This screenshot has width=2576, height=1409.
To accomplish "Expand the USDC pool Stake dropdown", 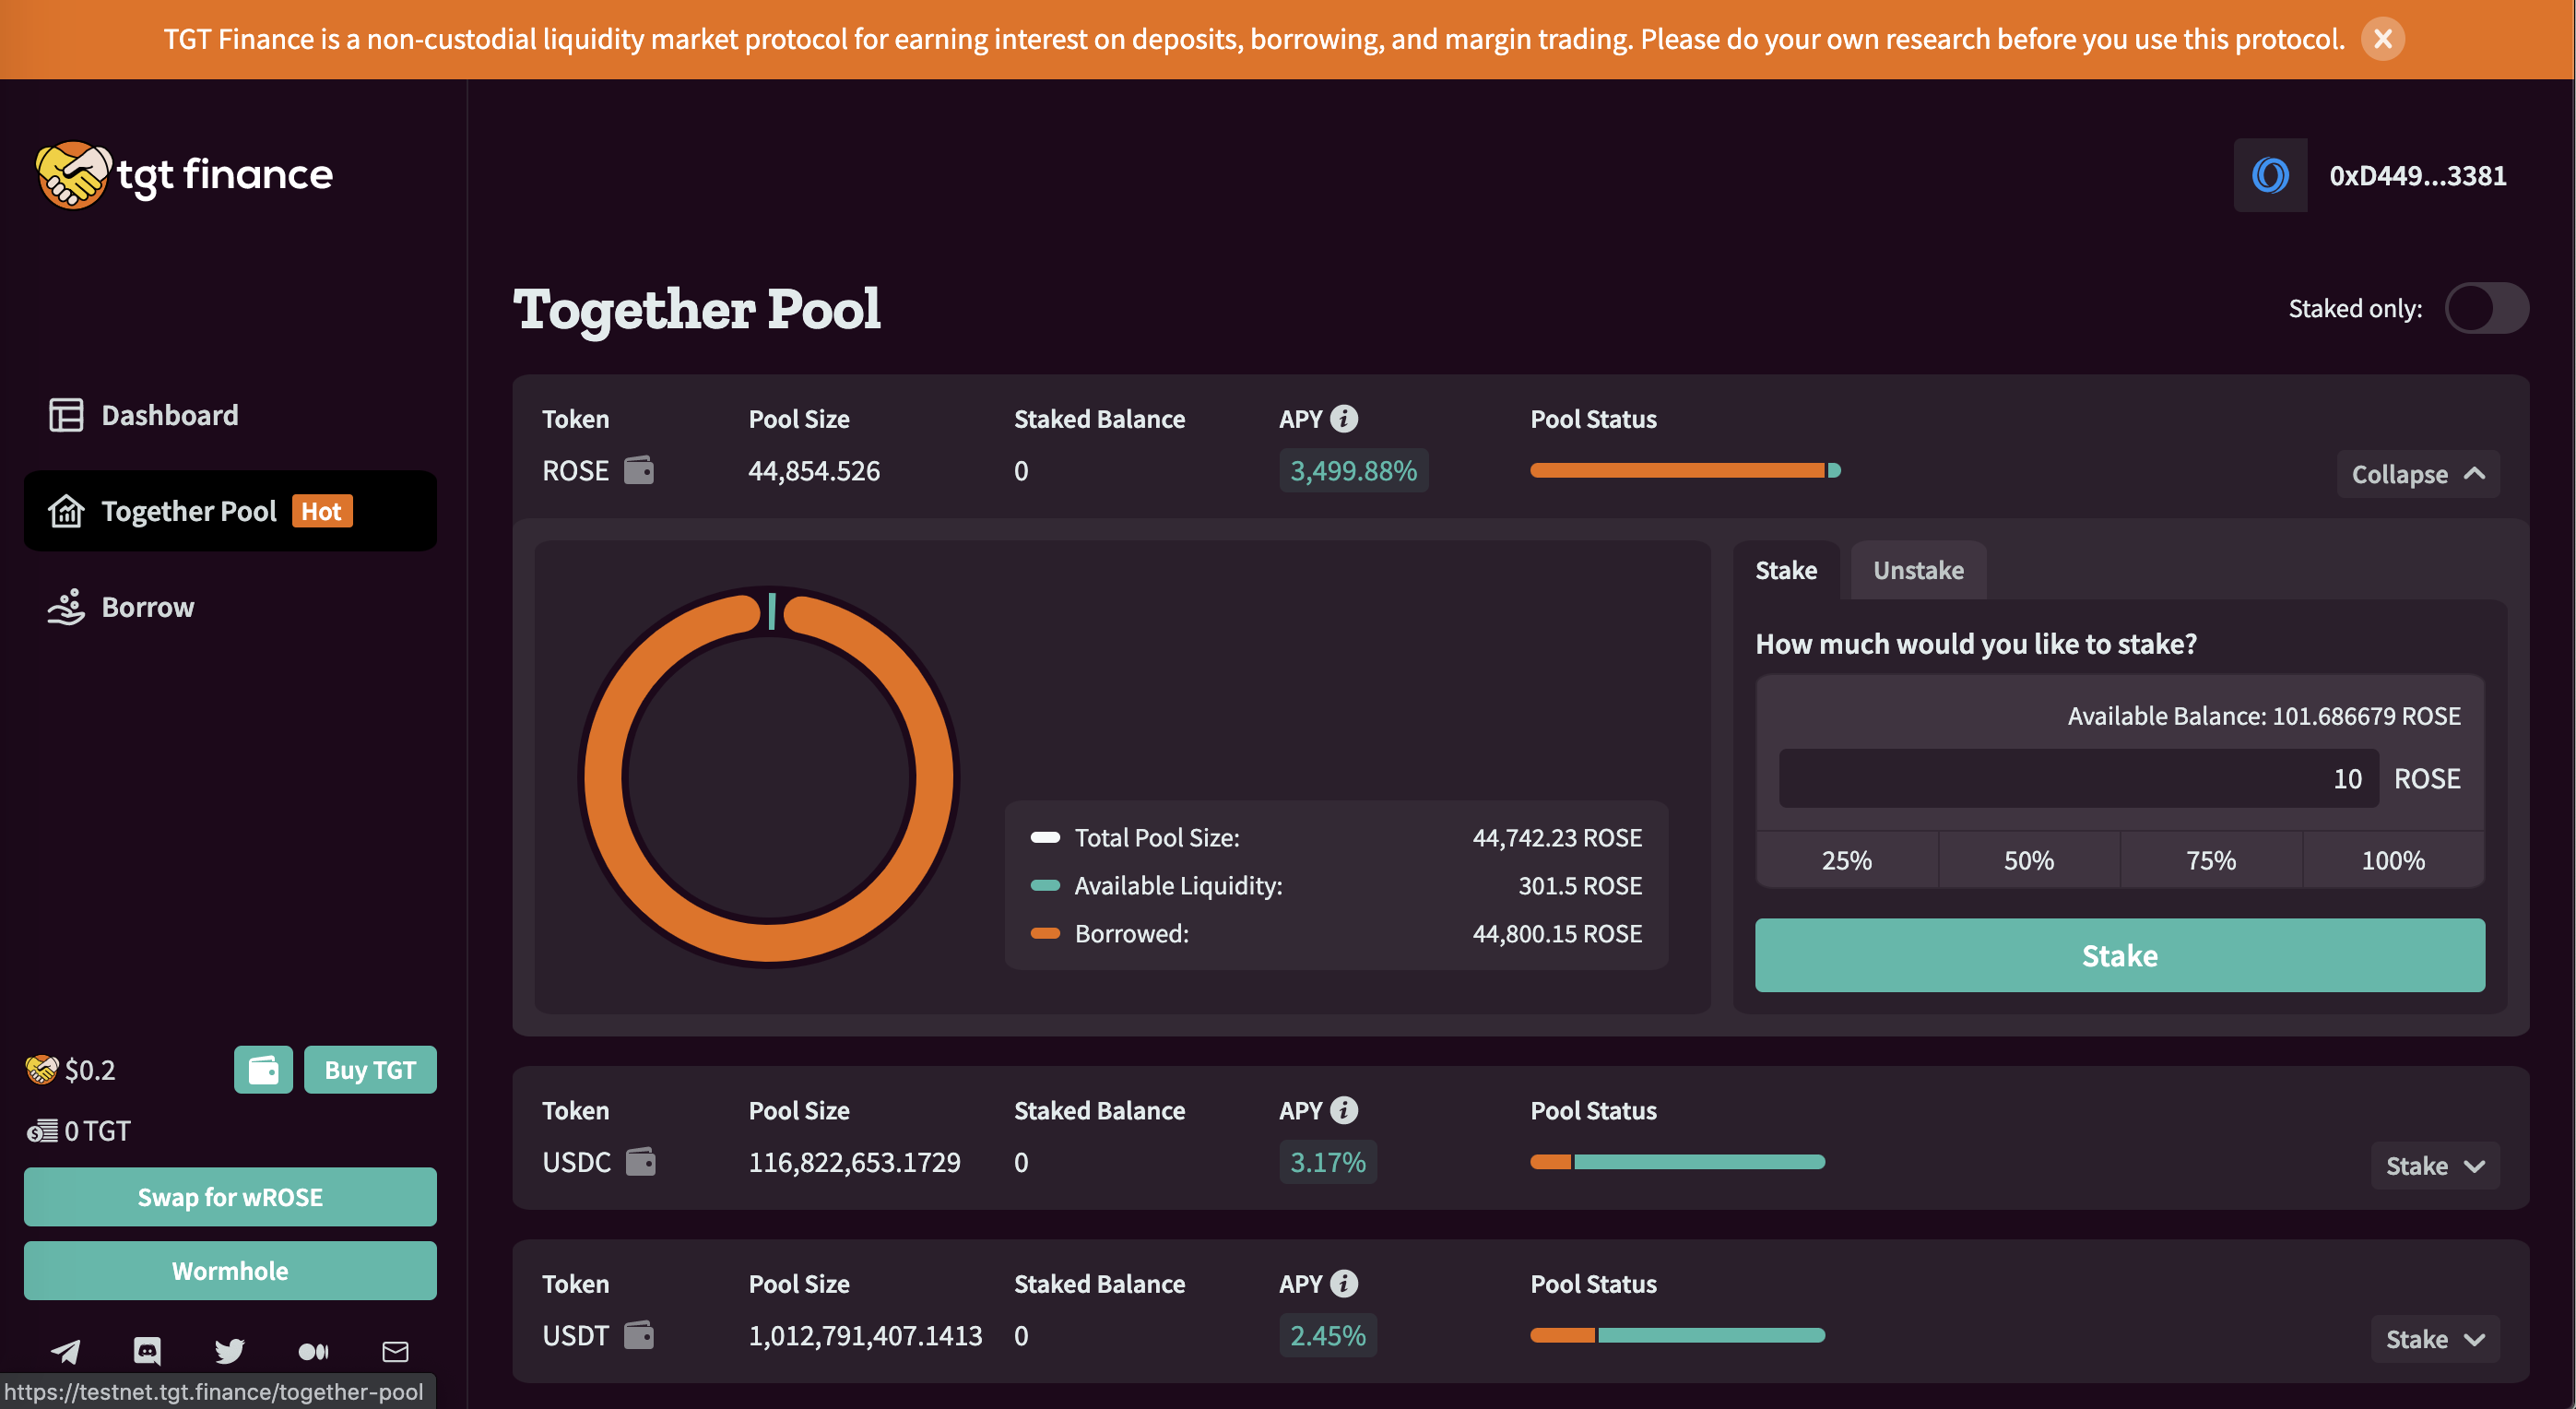I will pos(2434,1166).
